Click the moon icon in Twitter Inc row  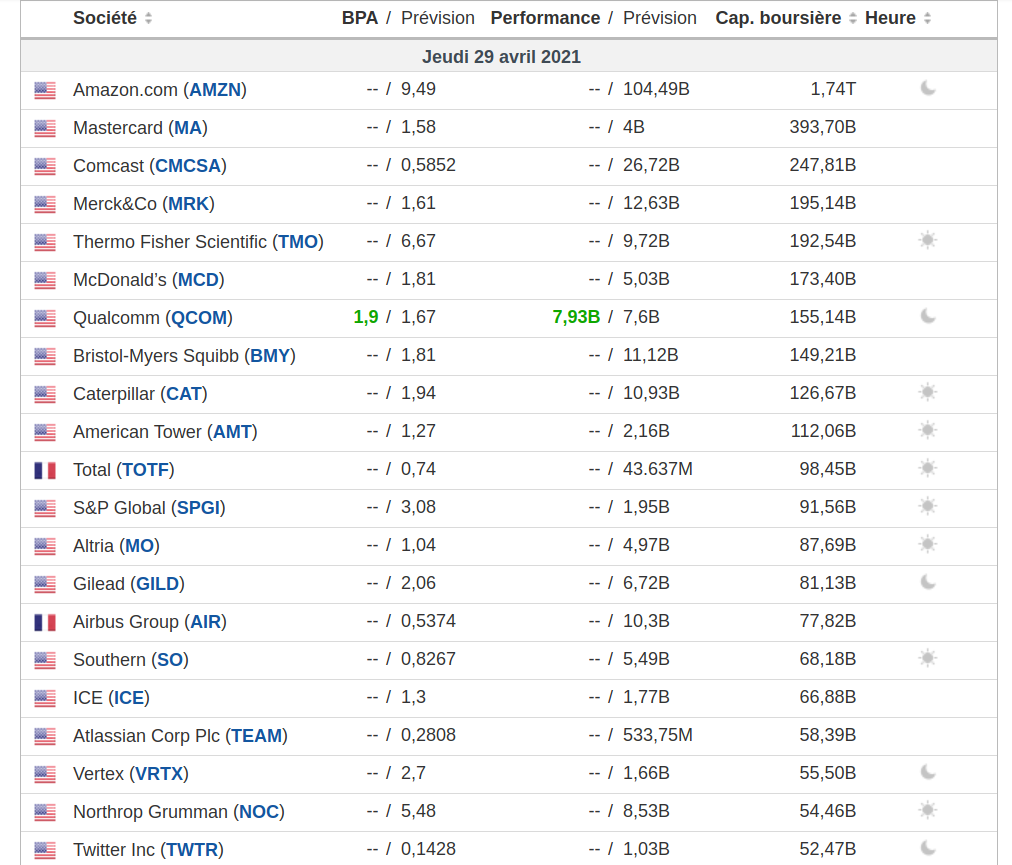928,848
